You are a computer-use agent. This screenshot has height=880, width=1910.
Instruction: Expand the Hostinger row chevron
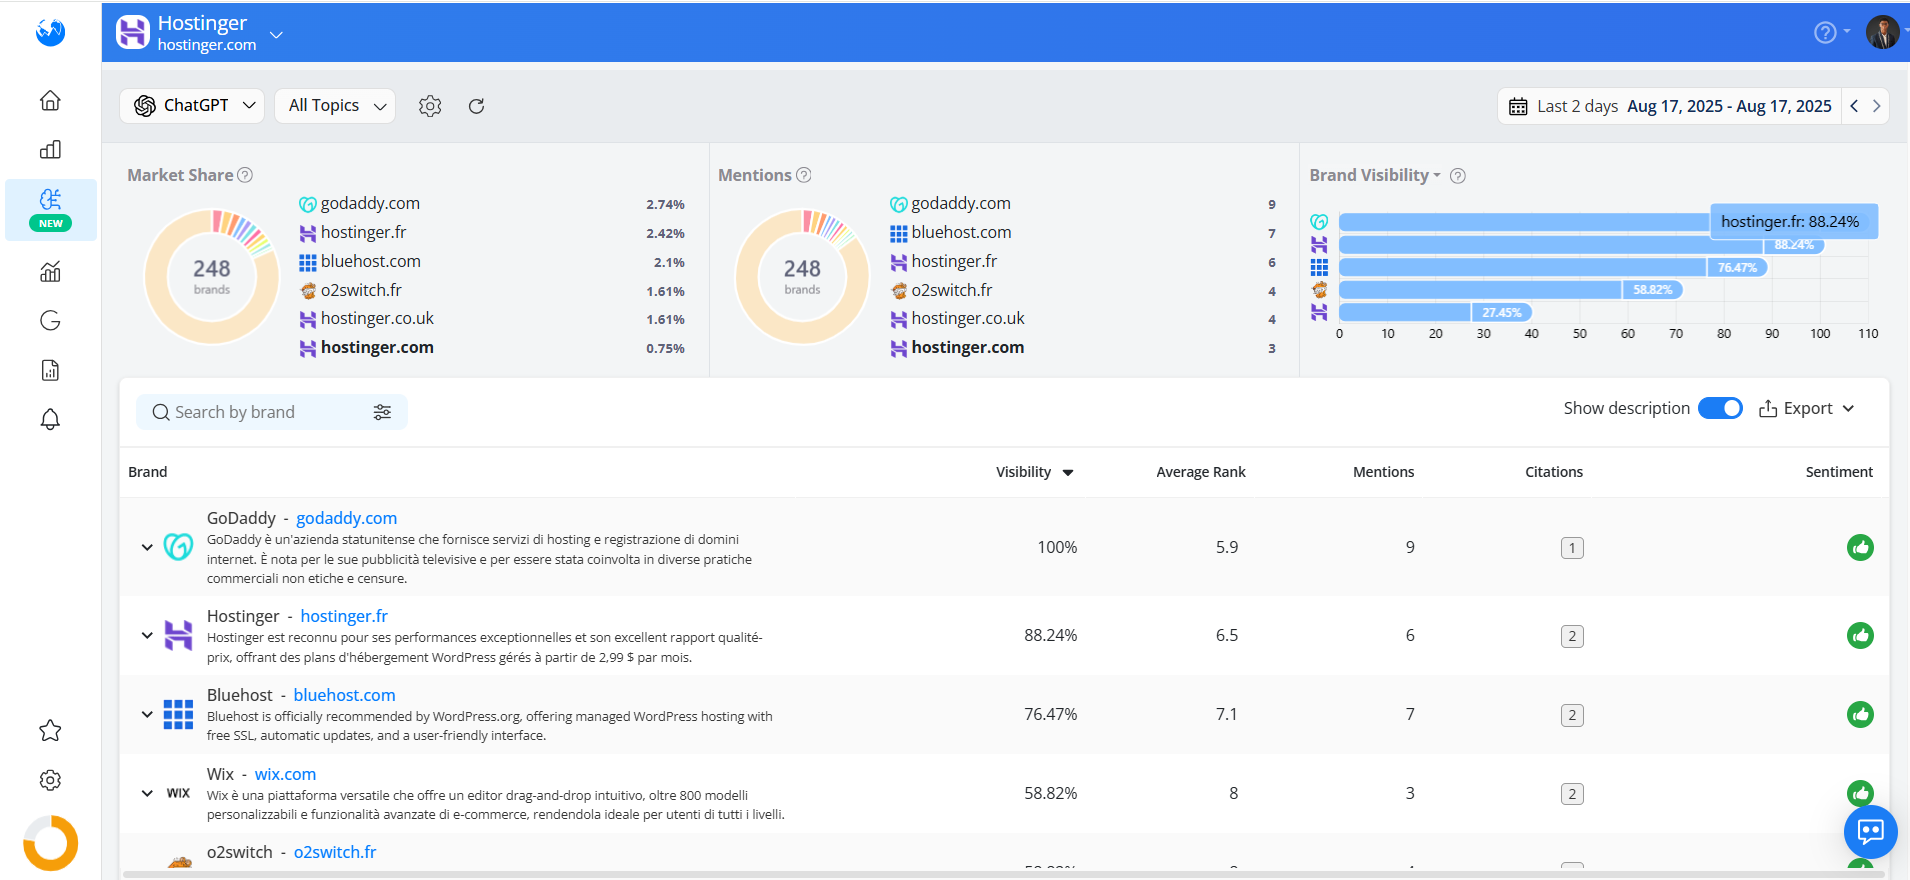click(147, 635)
